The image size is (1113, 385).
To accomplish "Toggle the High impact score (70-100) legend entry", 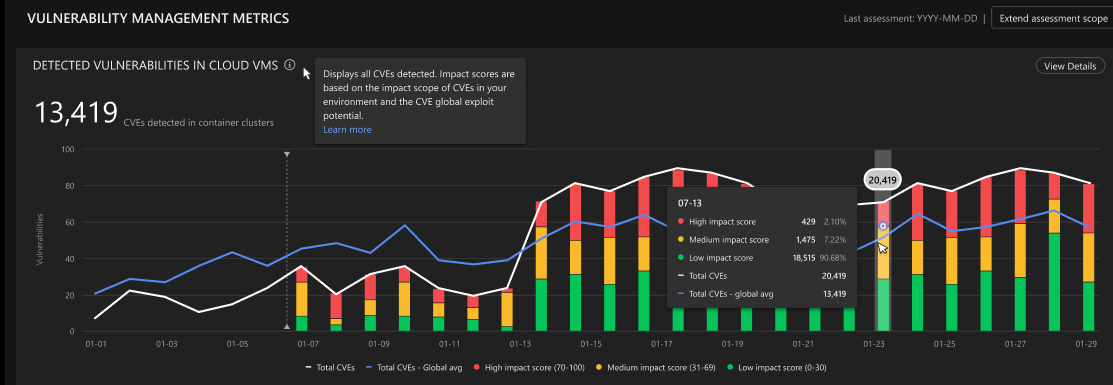I will point(530,367).
